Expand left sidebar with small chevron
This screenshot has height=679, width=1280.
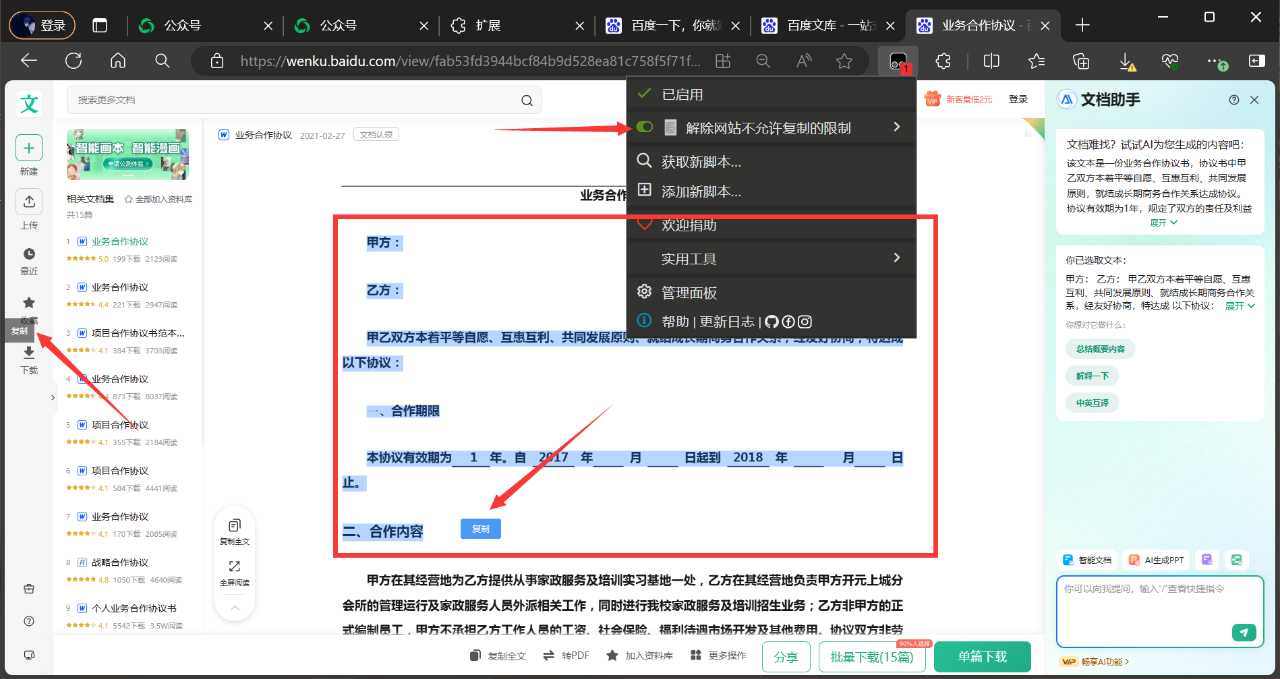[52, 397]
